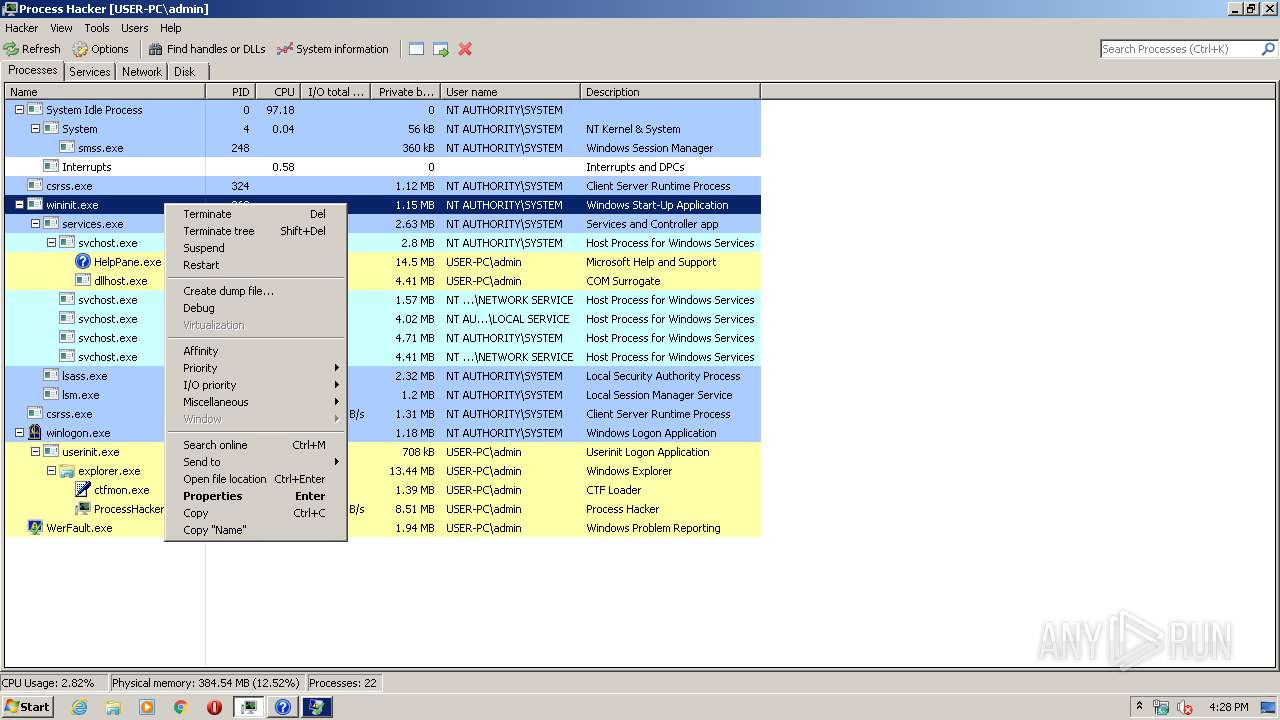This screenshot has width=1280, height=720.
Task: Click the winlogon.exe process icon
Action: [35, 433]
